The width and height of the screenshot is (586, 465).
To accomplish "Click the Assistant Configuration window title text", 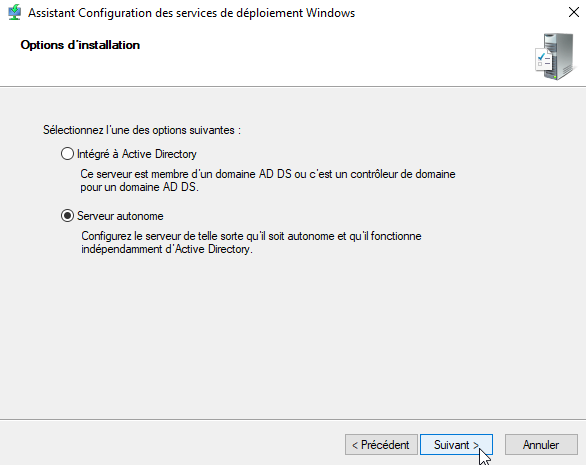I will point(191,13).
